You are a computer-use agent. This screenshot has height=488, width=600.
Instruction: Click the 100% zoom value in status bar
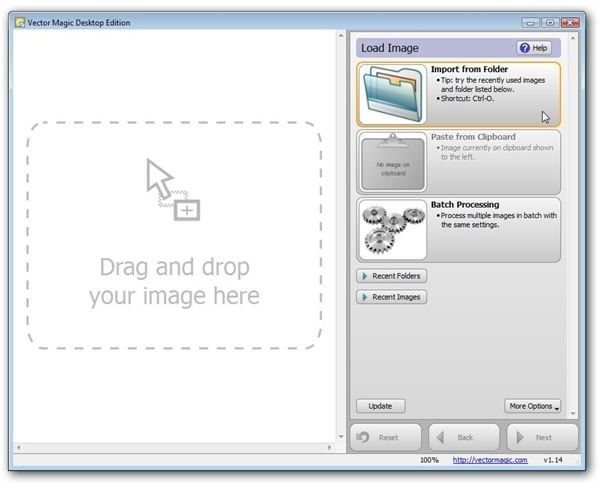[x=429, y=460]
